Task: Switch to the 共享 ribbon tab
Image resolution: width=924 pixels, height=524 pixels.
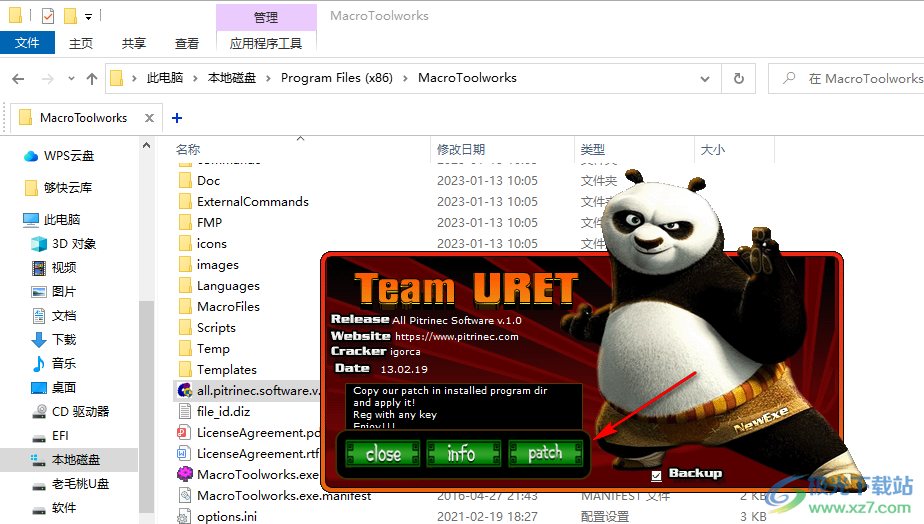Action: [134, 43]
